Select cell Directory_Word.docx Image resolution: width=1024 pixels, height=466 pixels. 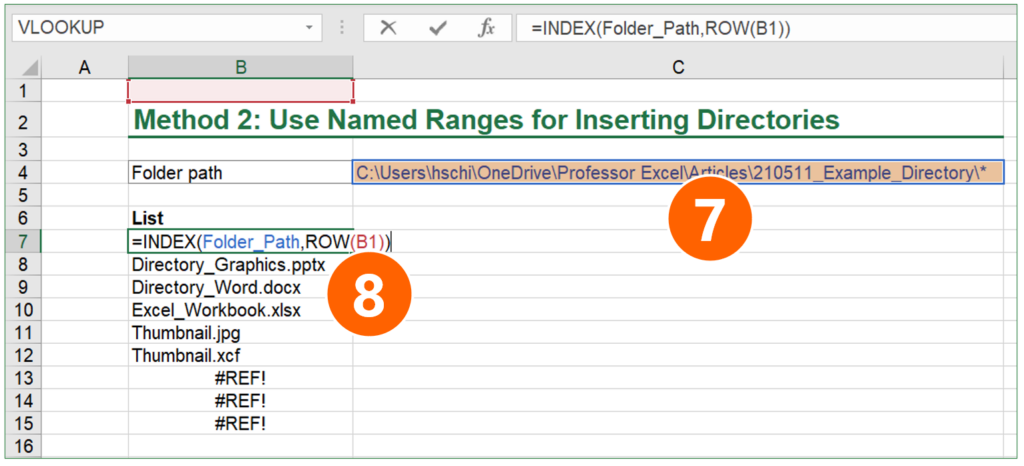[240, 287]
